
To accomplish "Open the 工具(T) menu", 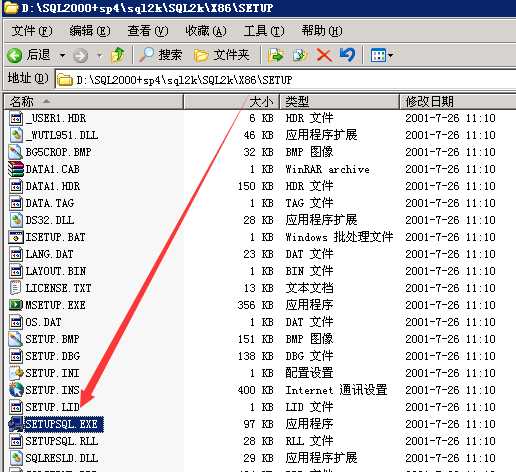I will (264, 31).
